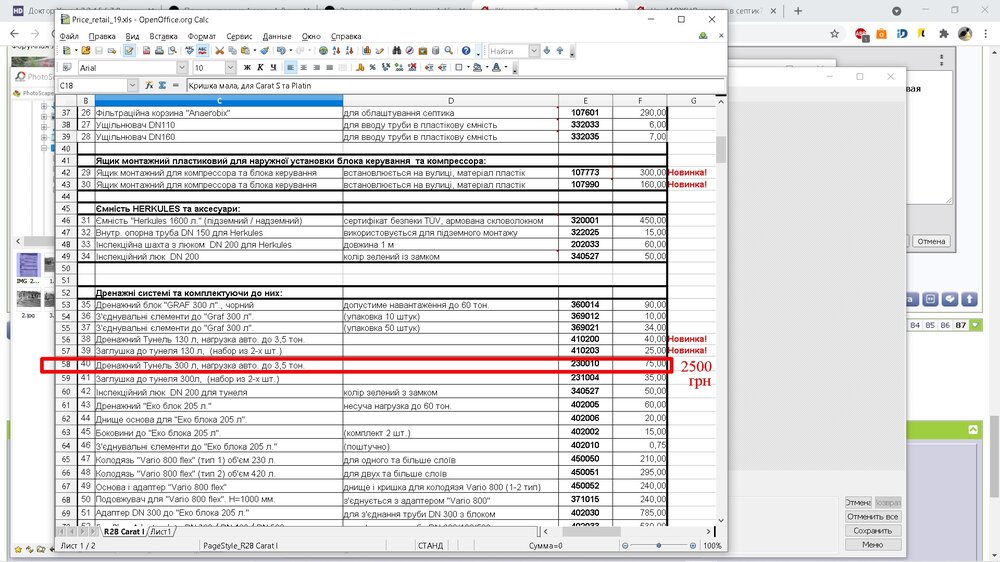Click the Сохранить button at bottom right
The height and width of the screenshot is (562, 1000).
pyautogui.click(x=872, y=531)
